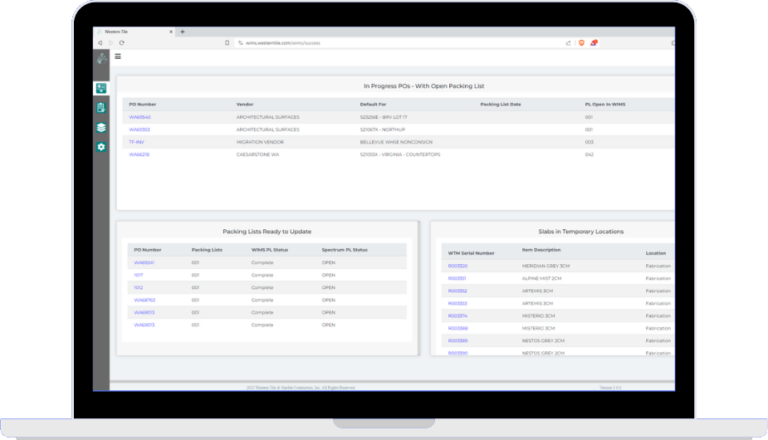Open PO 1012 in Packing Lists Ready
This screenshot has height=440, width=768.
139,287
